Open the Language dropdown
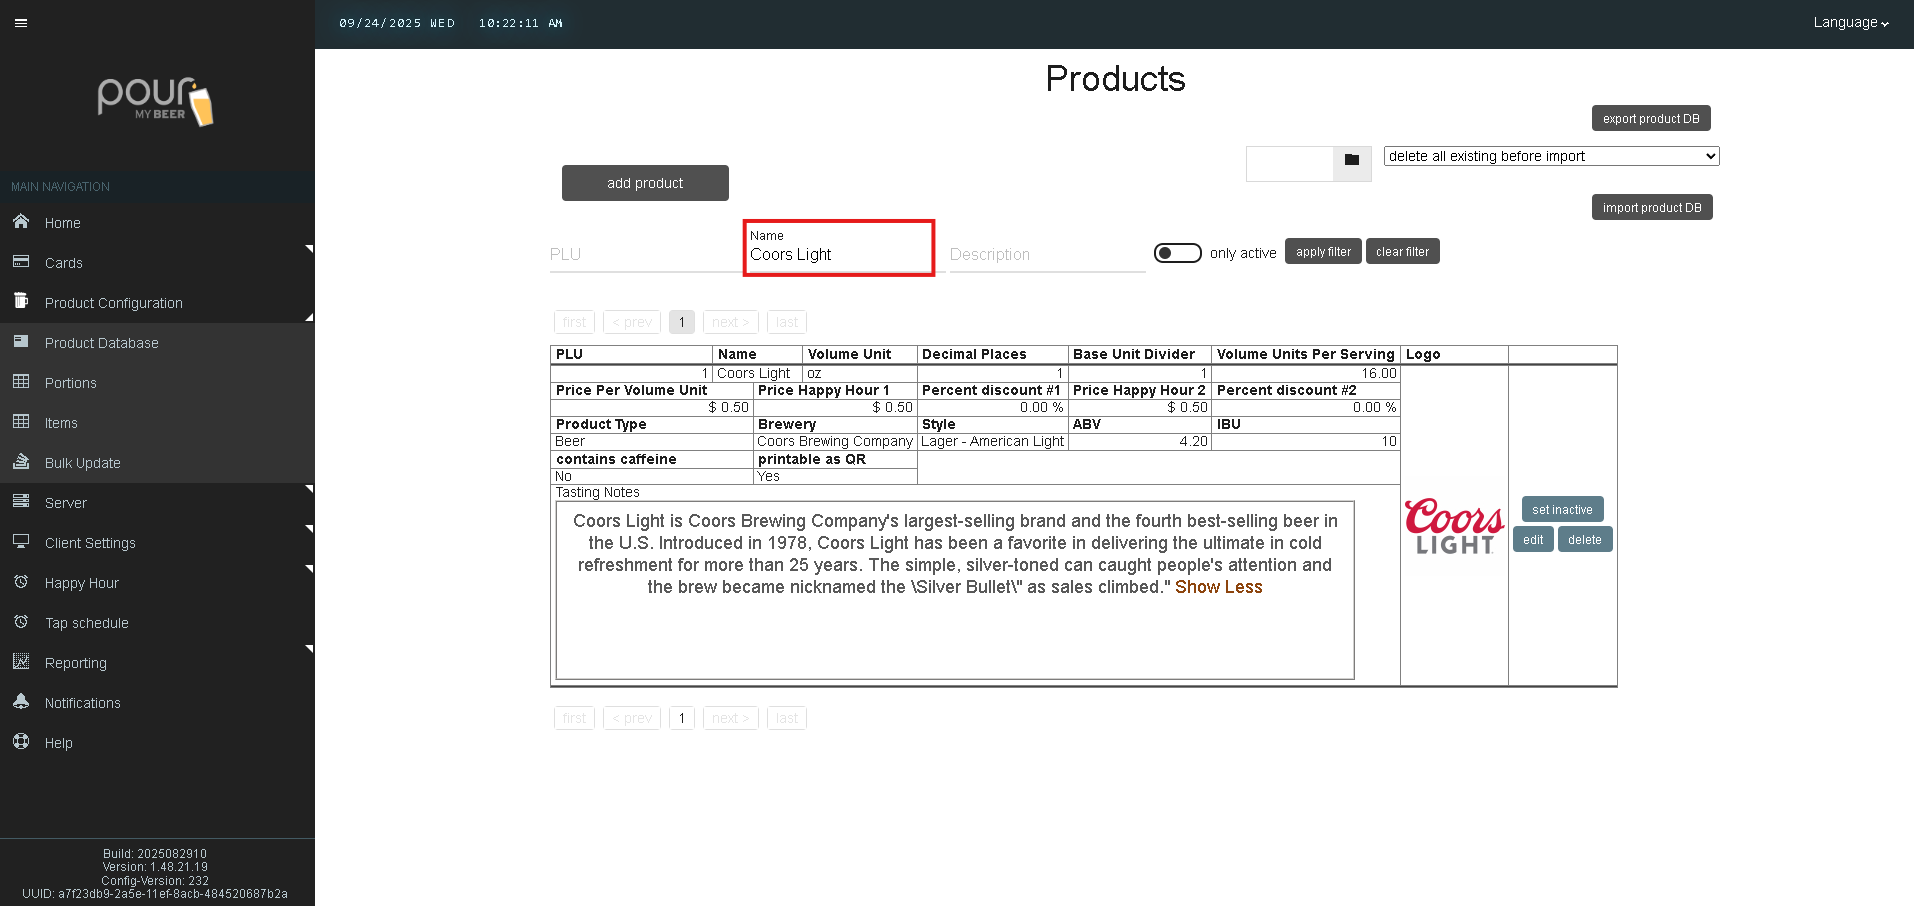This screenshot has width=1914, height=906. tap(1850, 23)
